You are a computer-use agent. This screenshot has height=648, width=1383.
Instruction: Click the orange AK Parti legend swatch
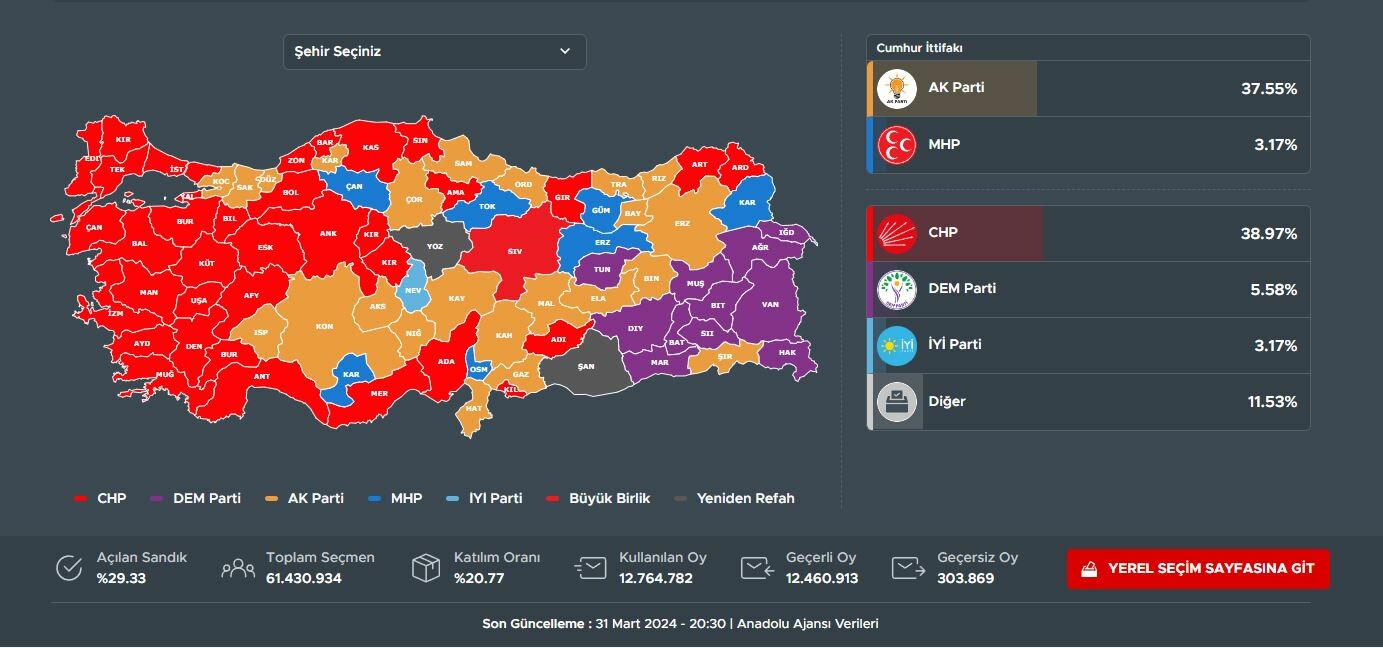click(272, 499)
